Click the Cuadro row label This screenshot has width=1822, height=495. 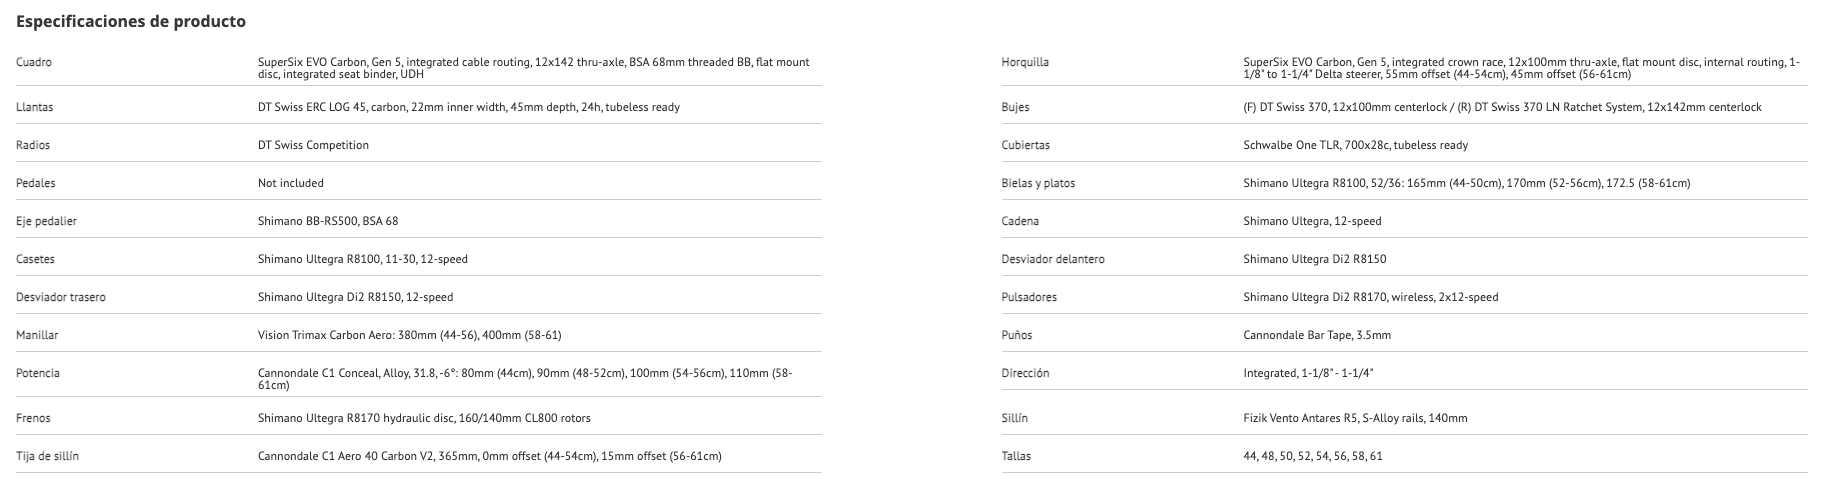pyautogui.click(x=34, y=62)
